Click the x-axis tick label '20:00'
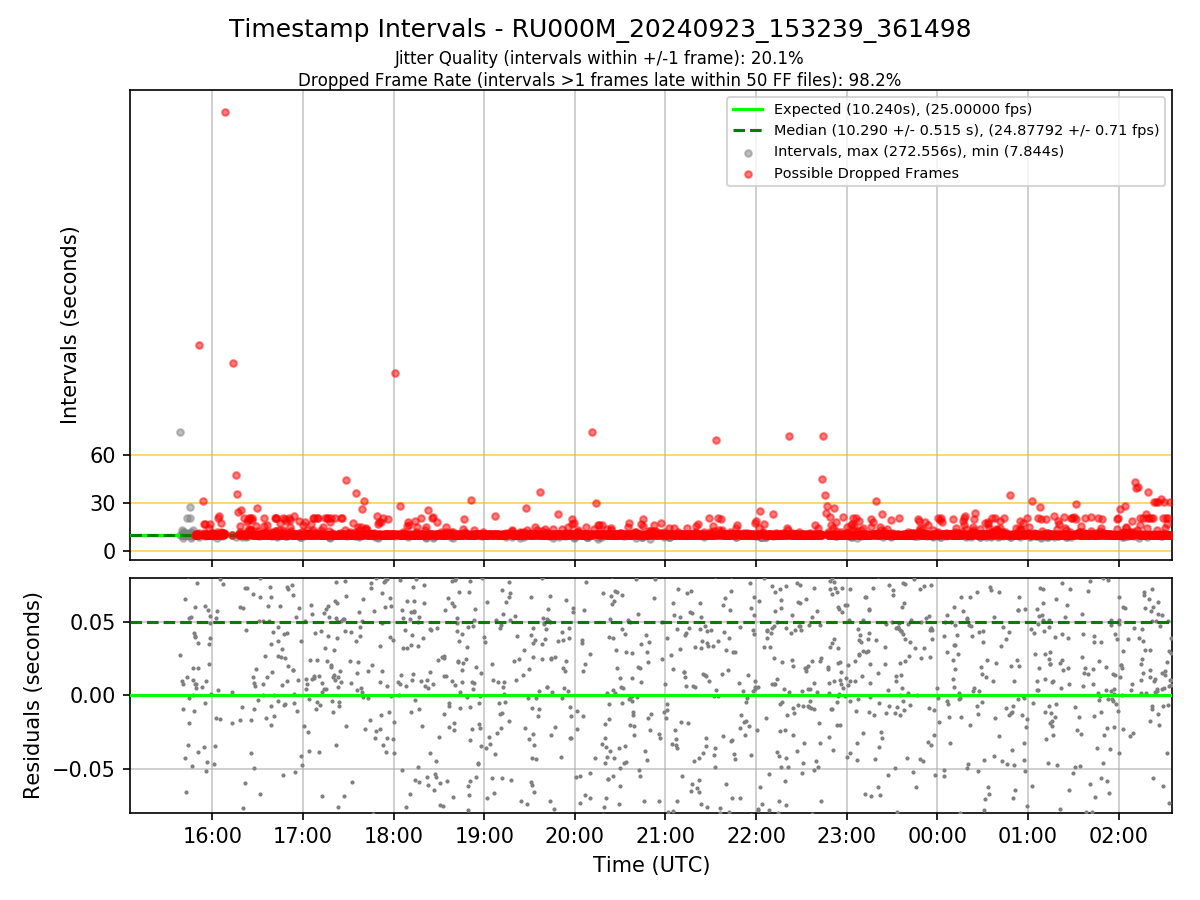This screenshot has width=1200, height=900. coord(574,834)
